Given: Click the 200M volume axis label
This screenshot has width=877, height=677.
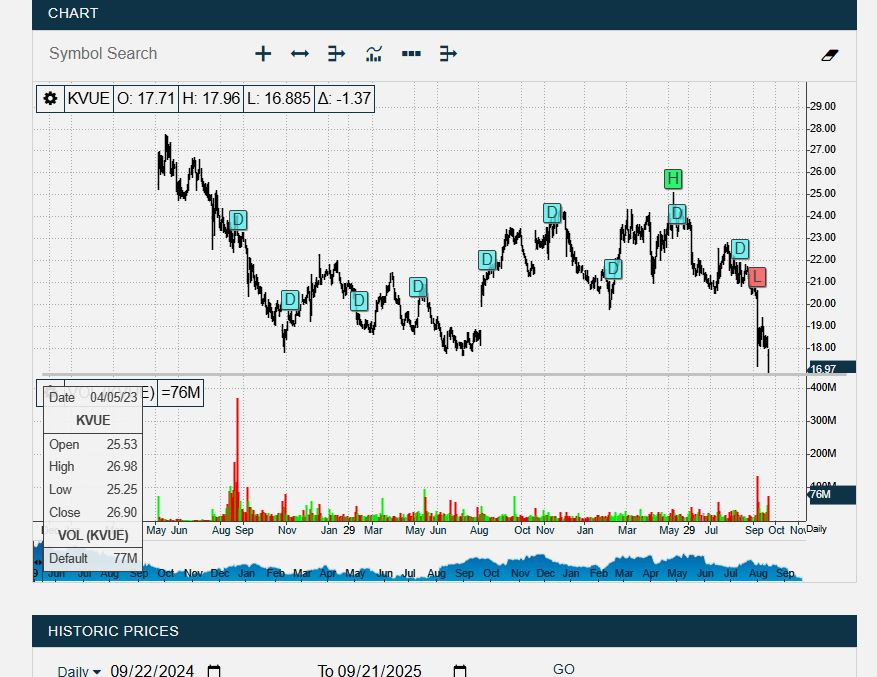Looking at the screenshot, I should (823, 453).
